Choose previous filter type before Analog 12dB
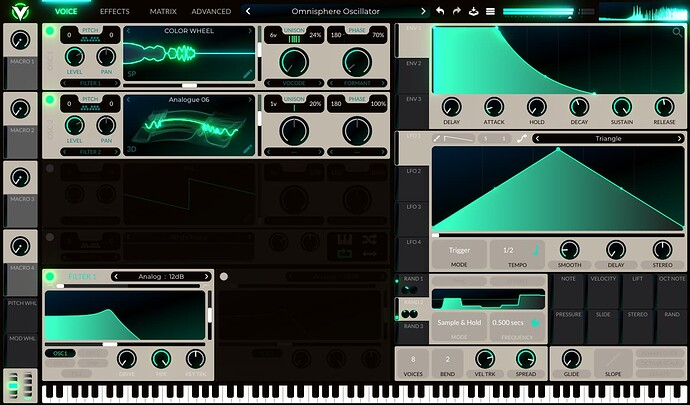The image size is (690, 405). coord(117,276)
